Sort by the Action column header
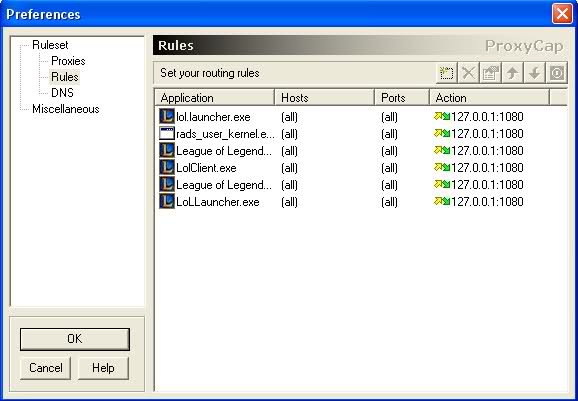Screen dimensions: 578x401 coord(490,98)
